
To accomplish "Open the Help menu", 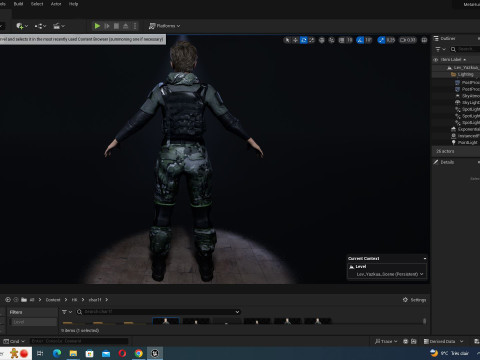I will click(x=73, y=4).
